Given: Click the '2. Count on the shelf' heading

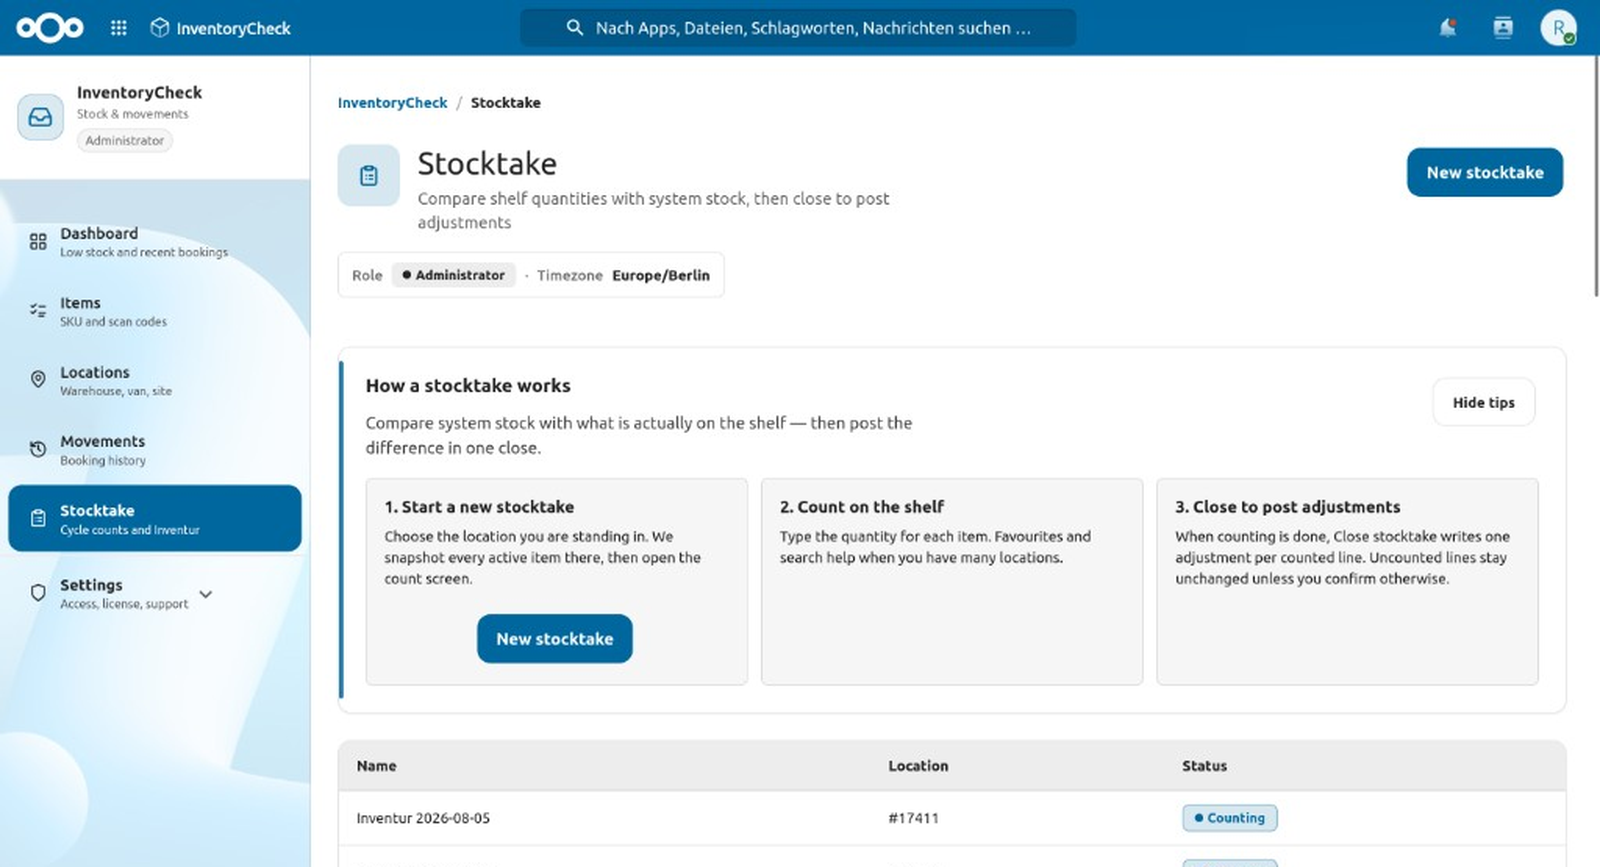Looking at the screenshot, I should pos(862,507).
